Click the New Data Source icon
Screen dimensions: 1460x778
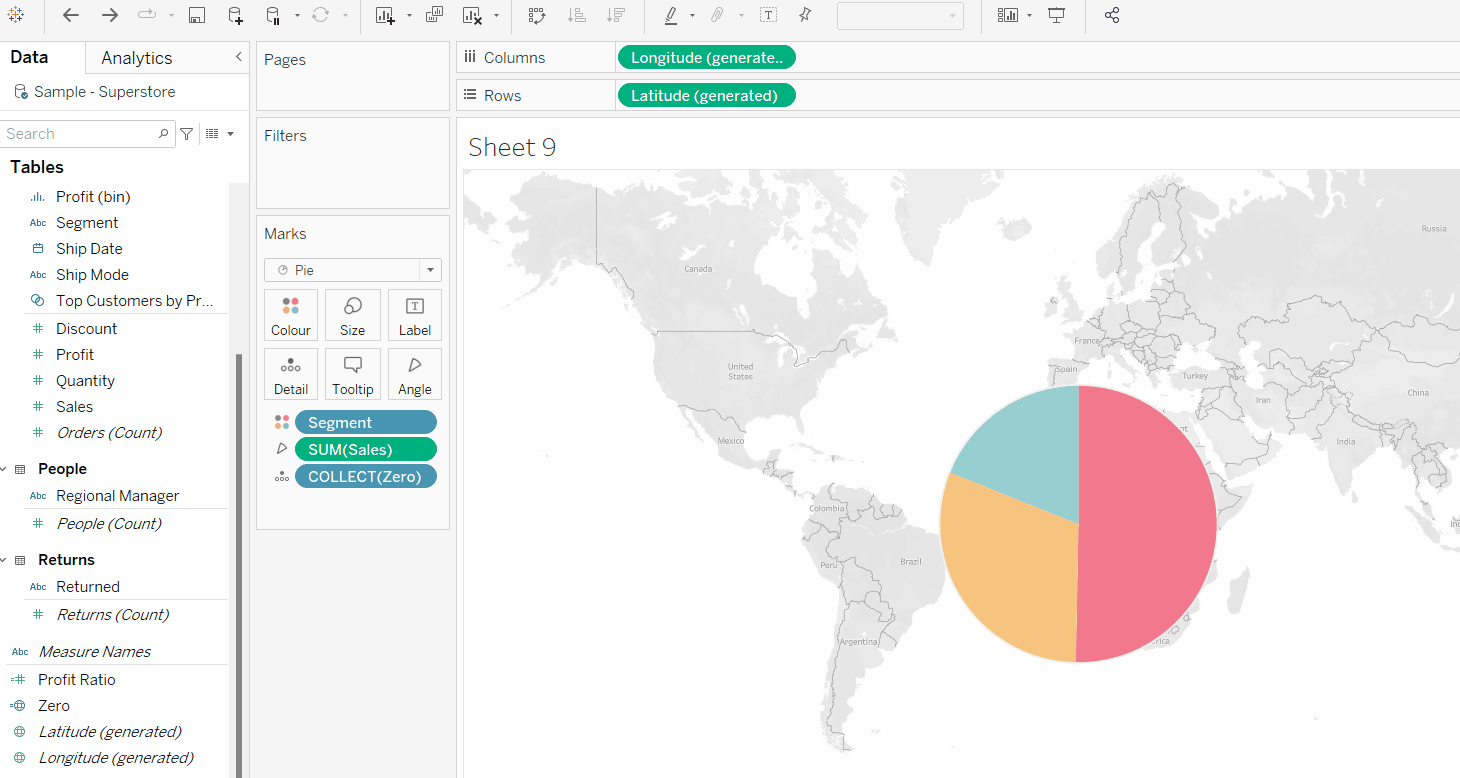click(x=235, y=15)
